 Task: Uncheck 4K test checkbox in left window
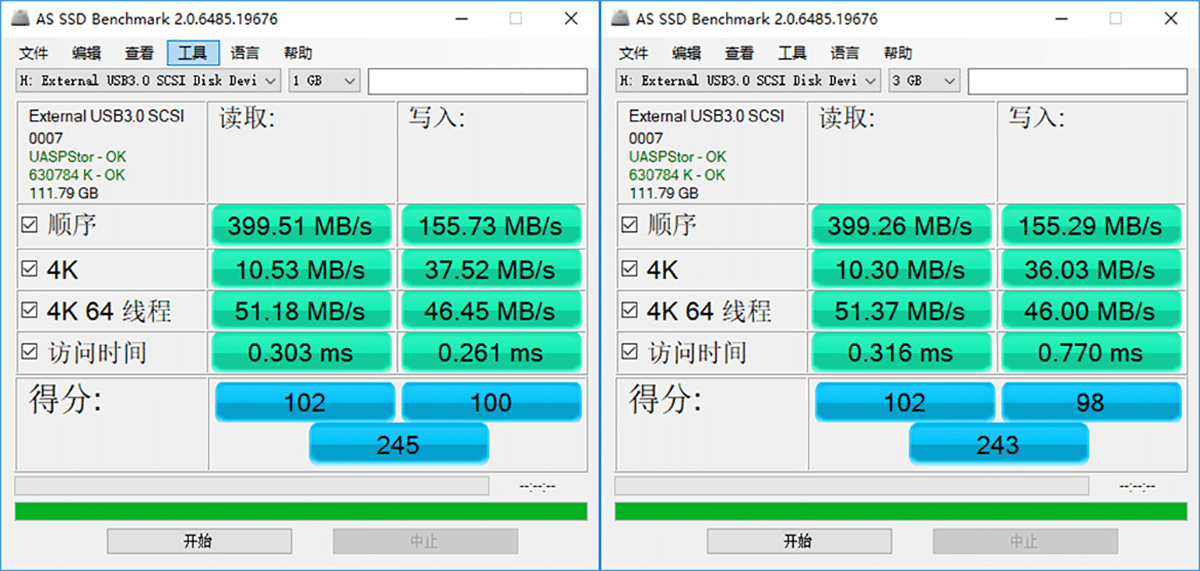tap(29, 269)
